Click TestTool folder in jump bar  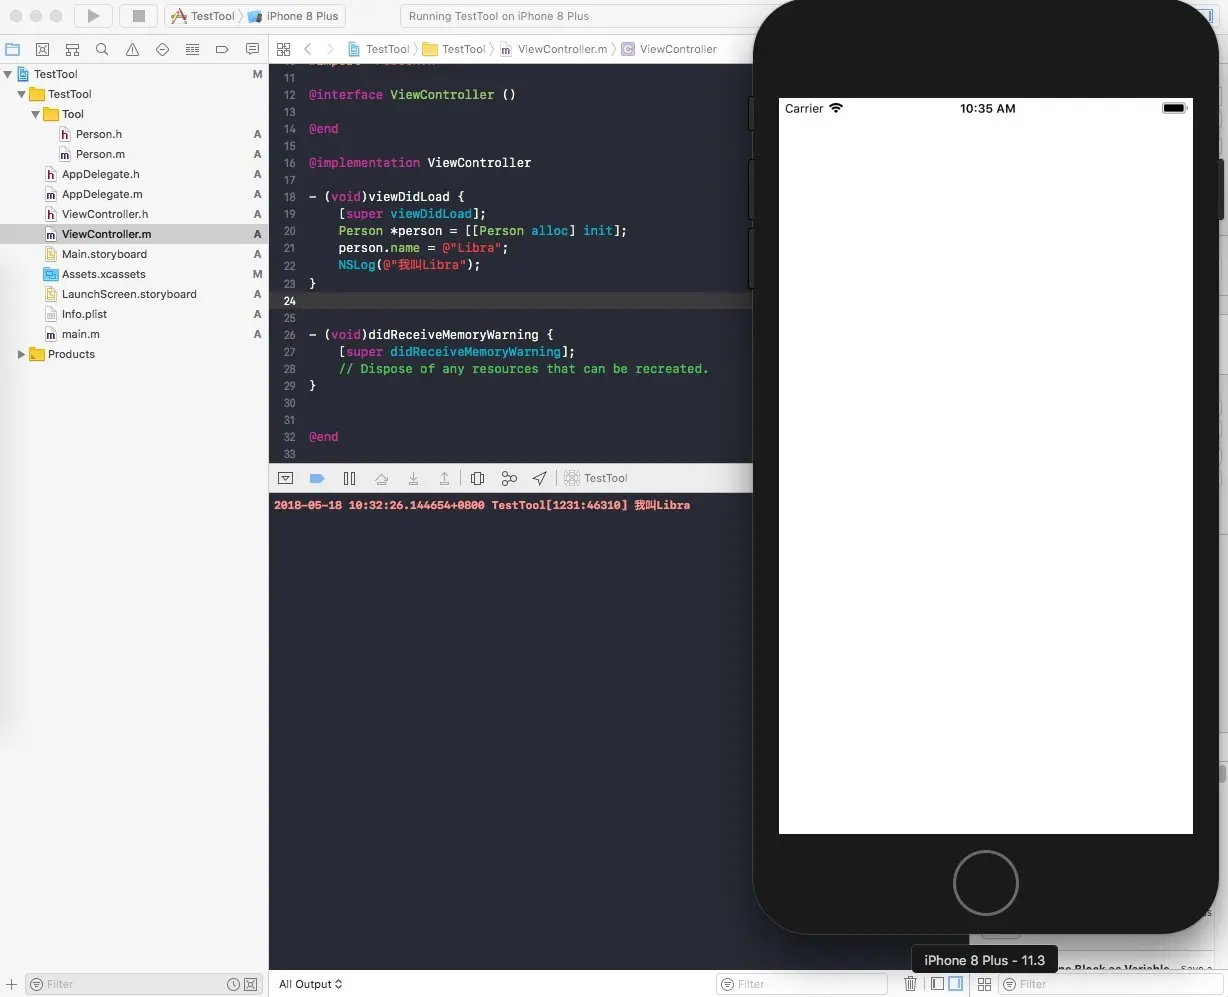tap(455, 49)
